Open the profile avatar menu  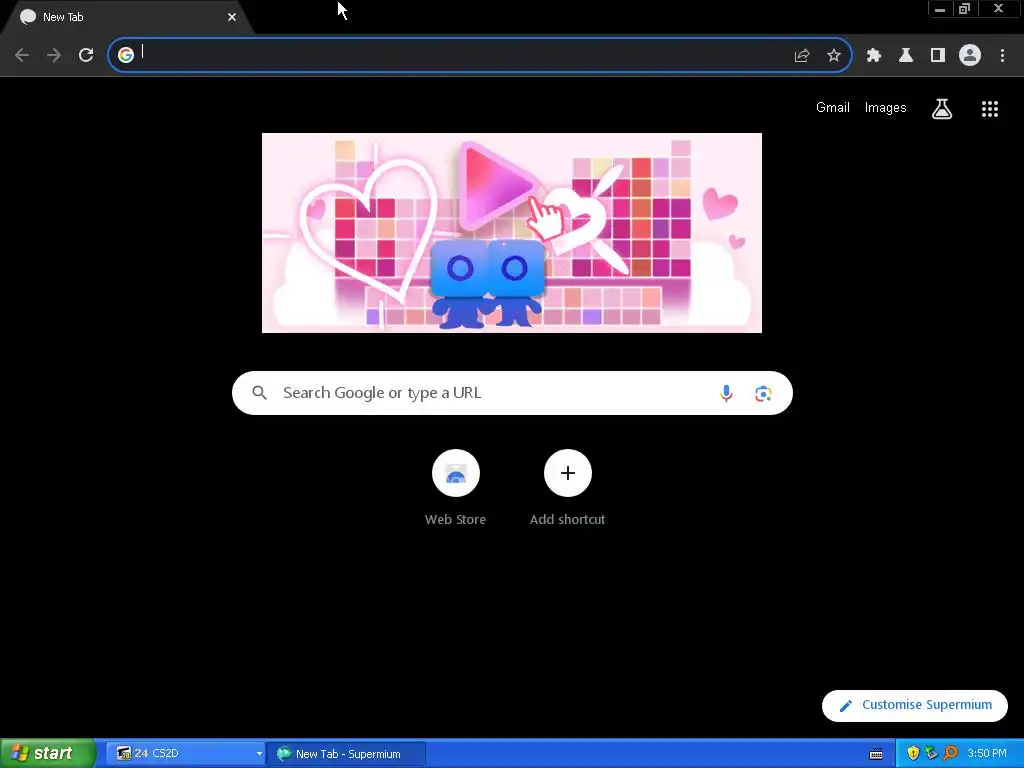pyautogui.click(x=970, y=56)
